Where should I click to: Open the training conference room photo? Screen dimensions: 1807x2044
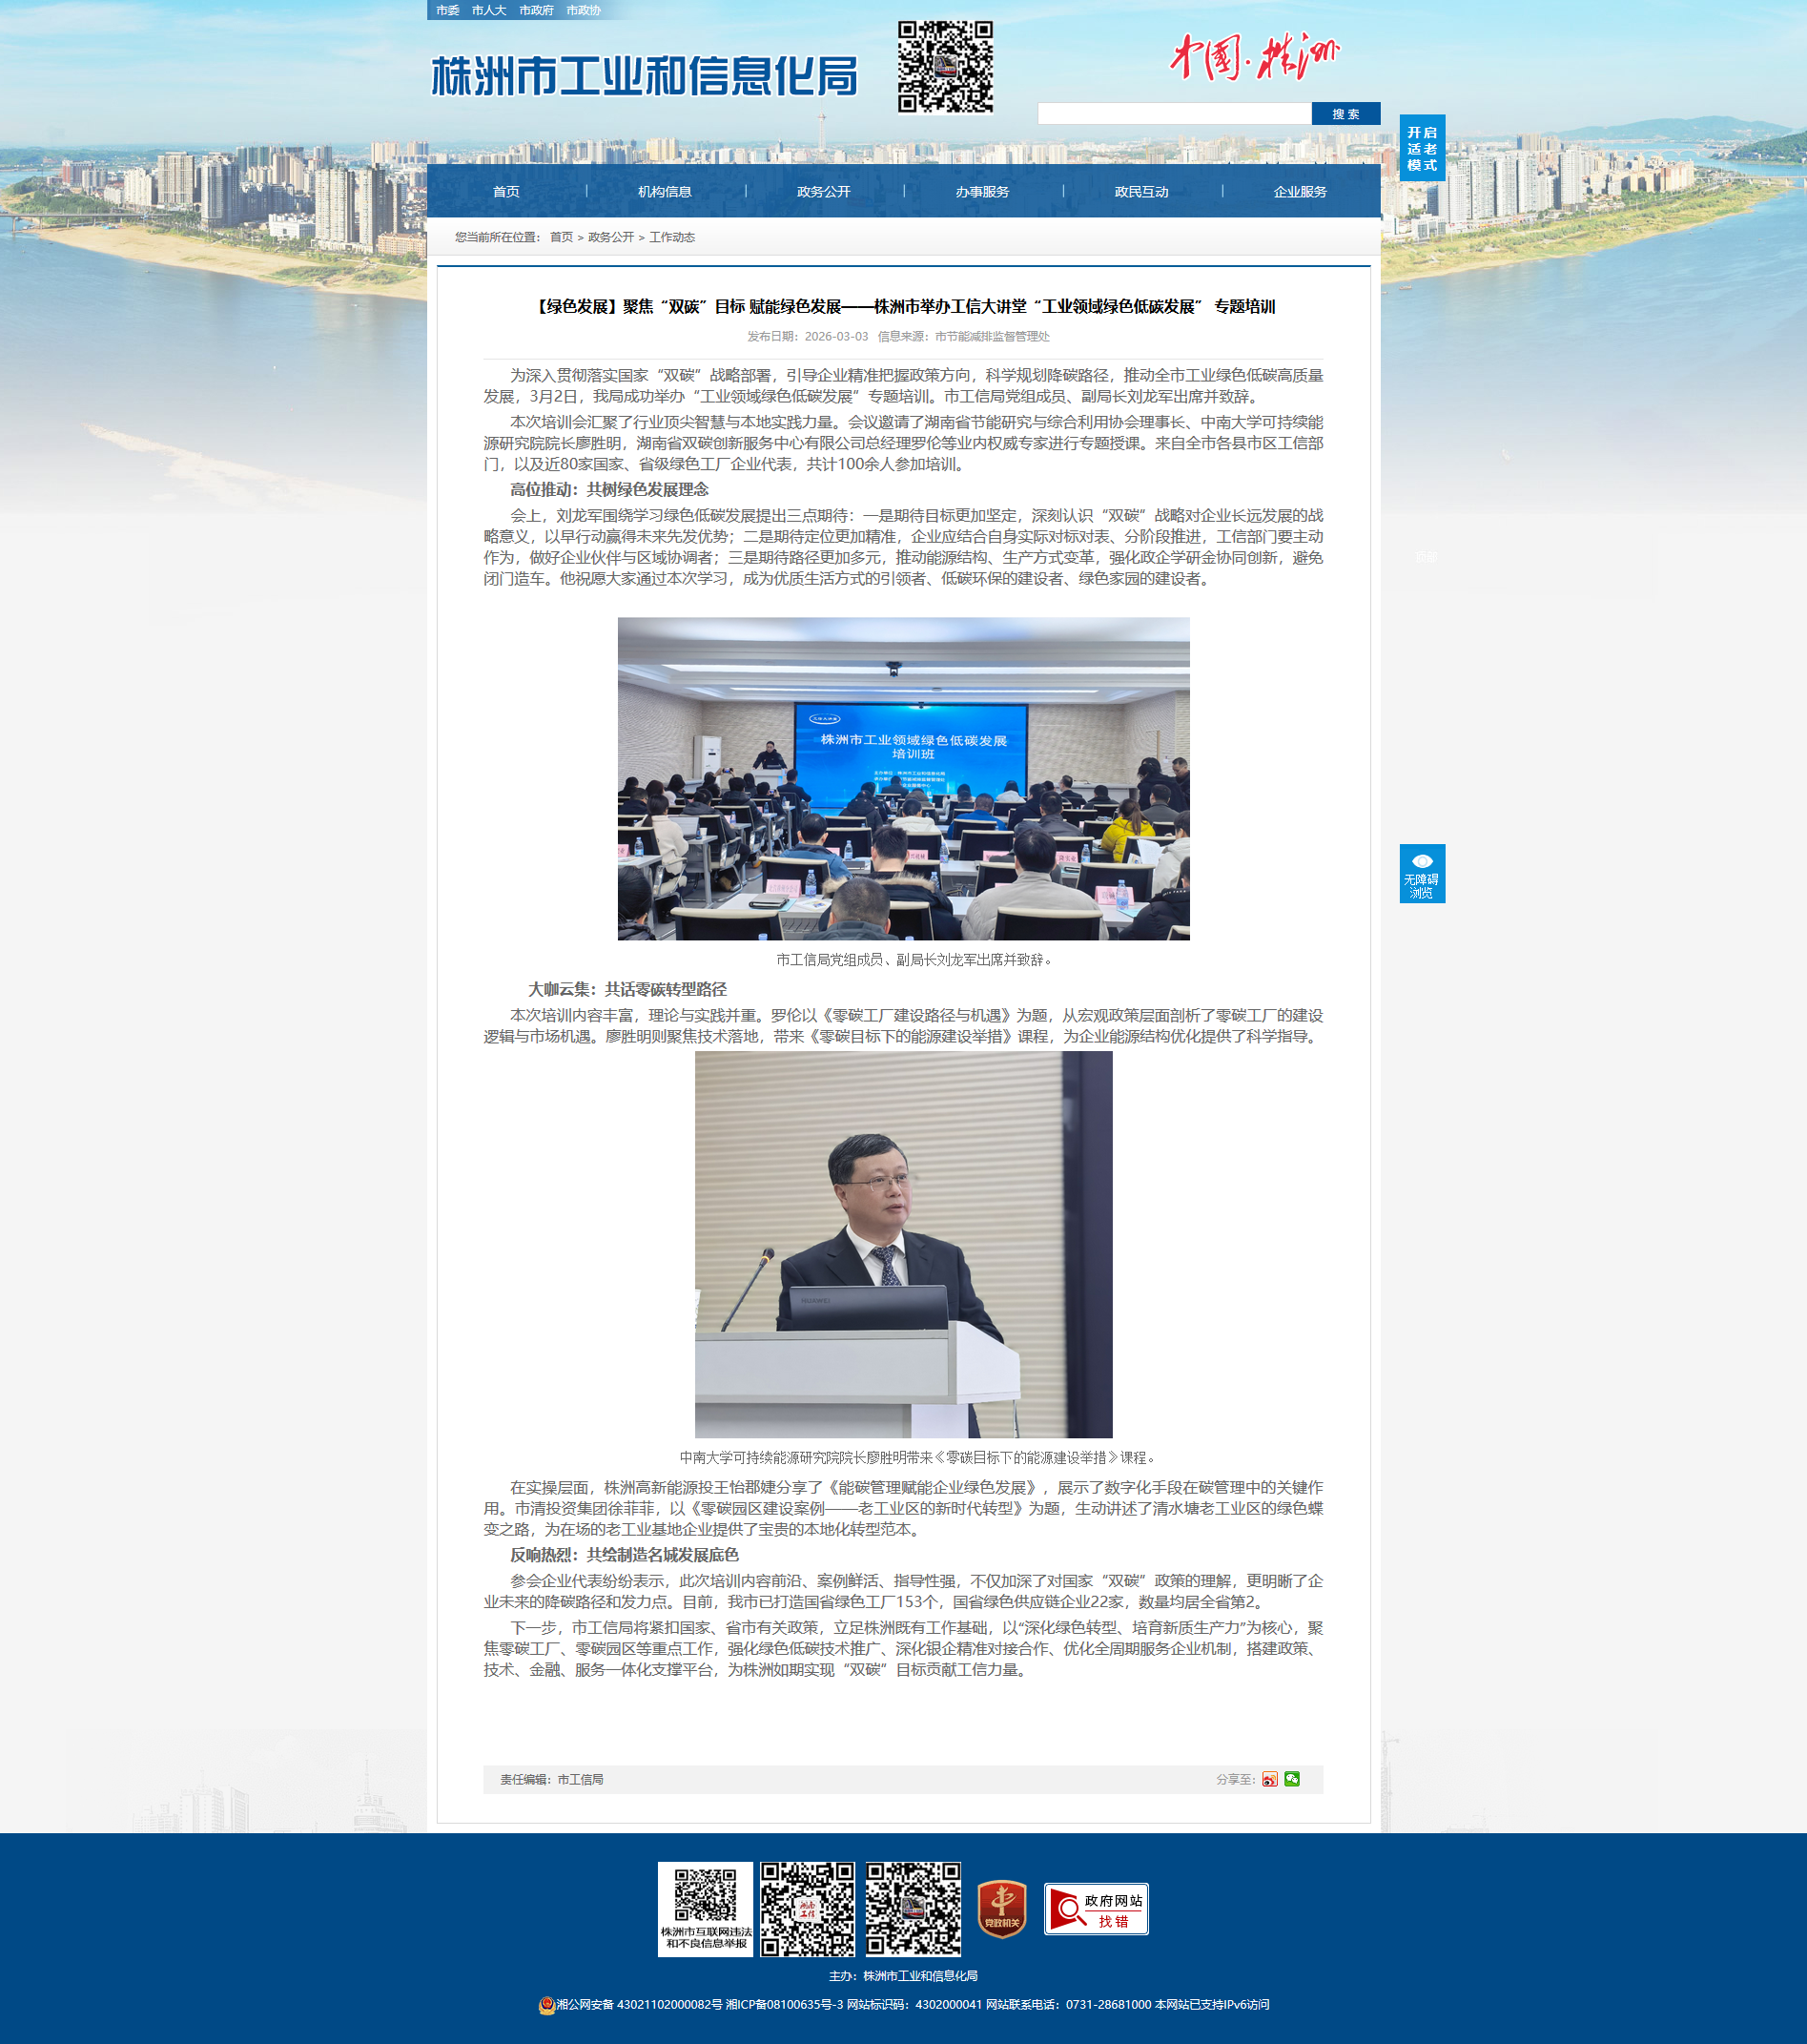(903, 778)
